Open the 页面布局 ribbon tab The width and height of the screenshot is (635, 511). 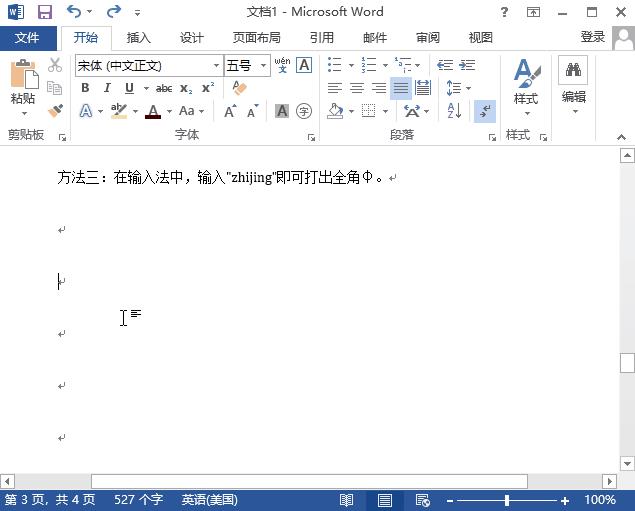(256, 37)
